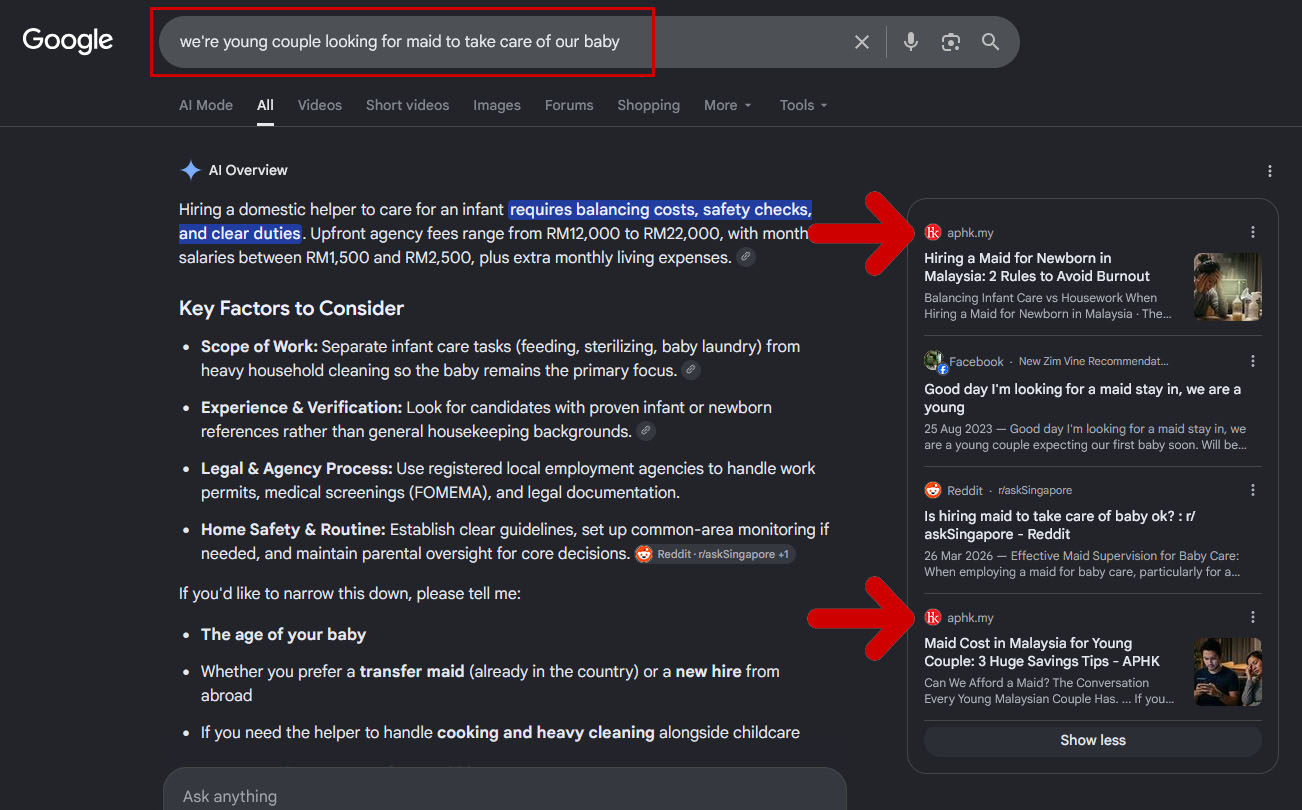The height and width of the screenshot is (810, 1302).
Task: Switch to Images tab
Action: [x=497, y=105]
